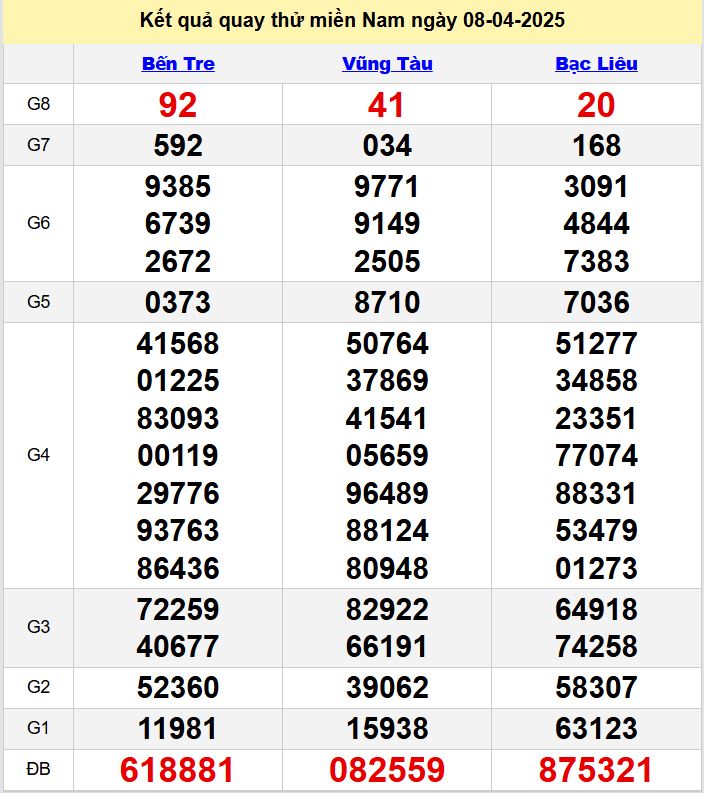Click G4 number 29776
This screenshot has height=793, width=704.
pos(178,494)
